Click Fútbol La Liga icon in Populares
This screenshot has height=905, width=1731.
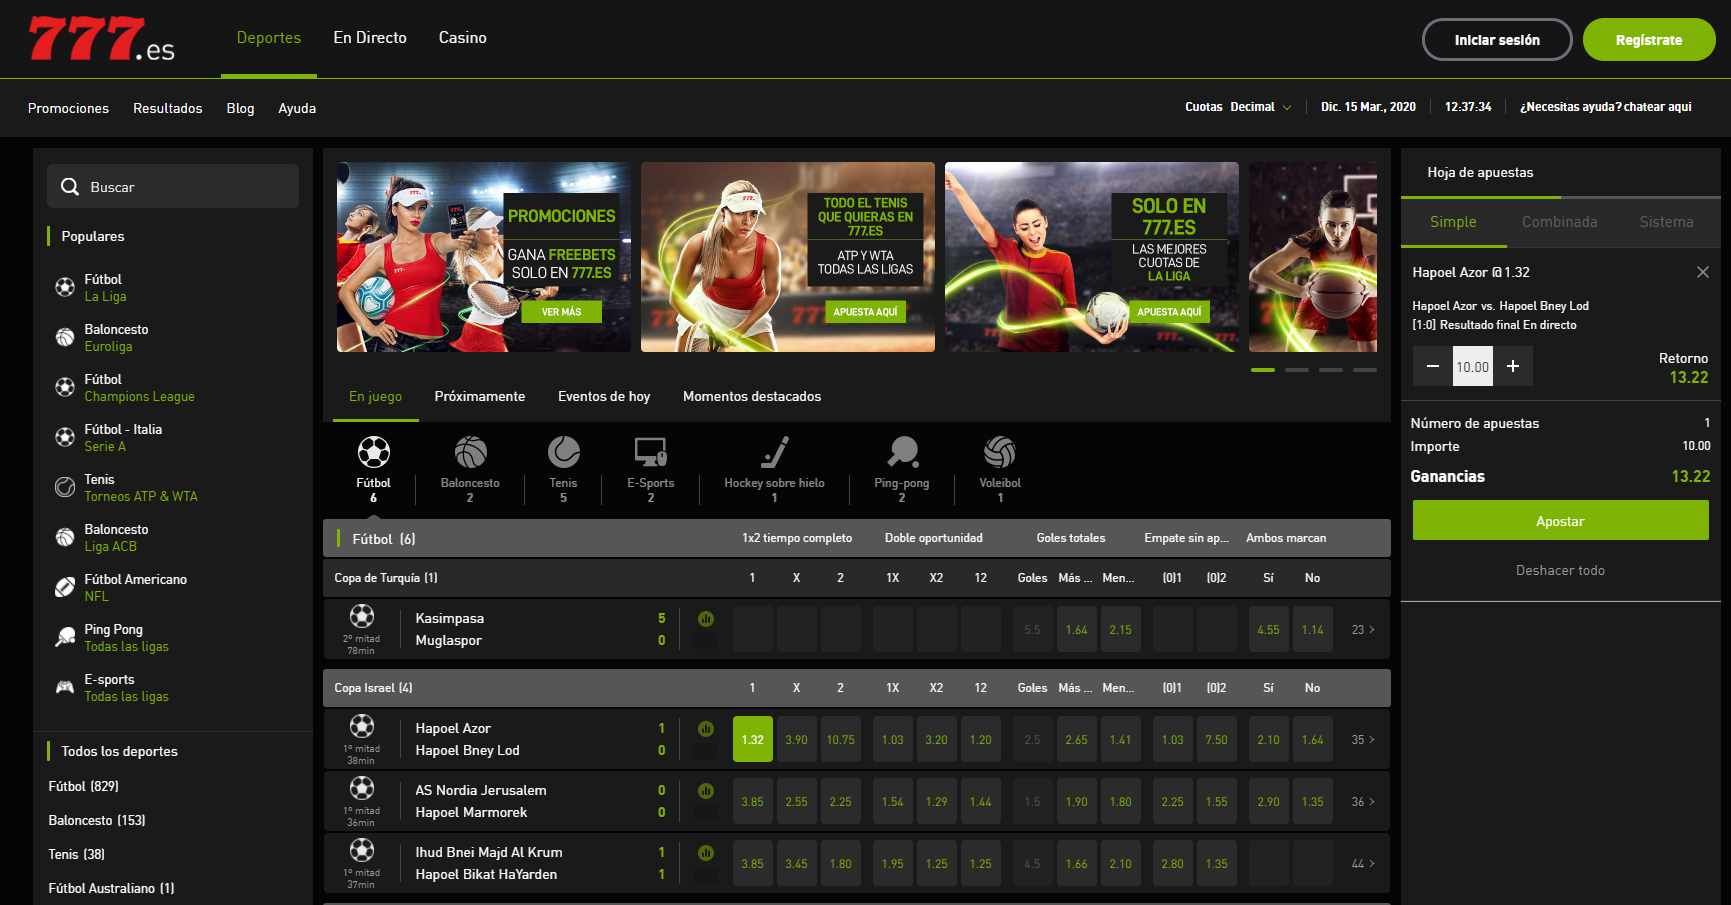point(65,288)
